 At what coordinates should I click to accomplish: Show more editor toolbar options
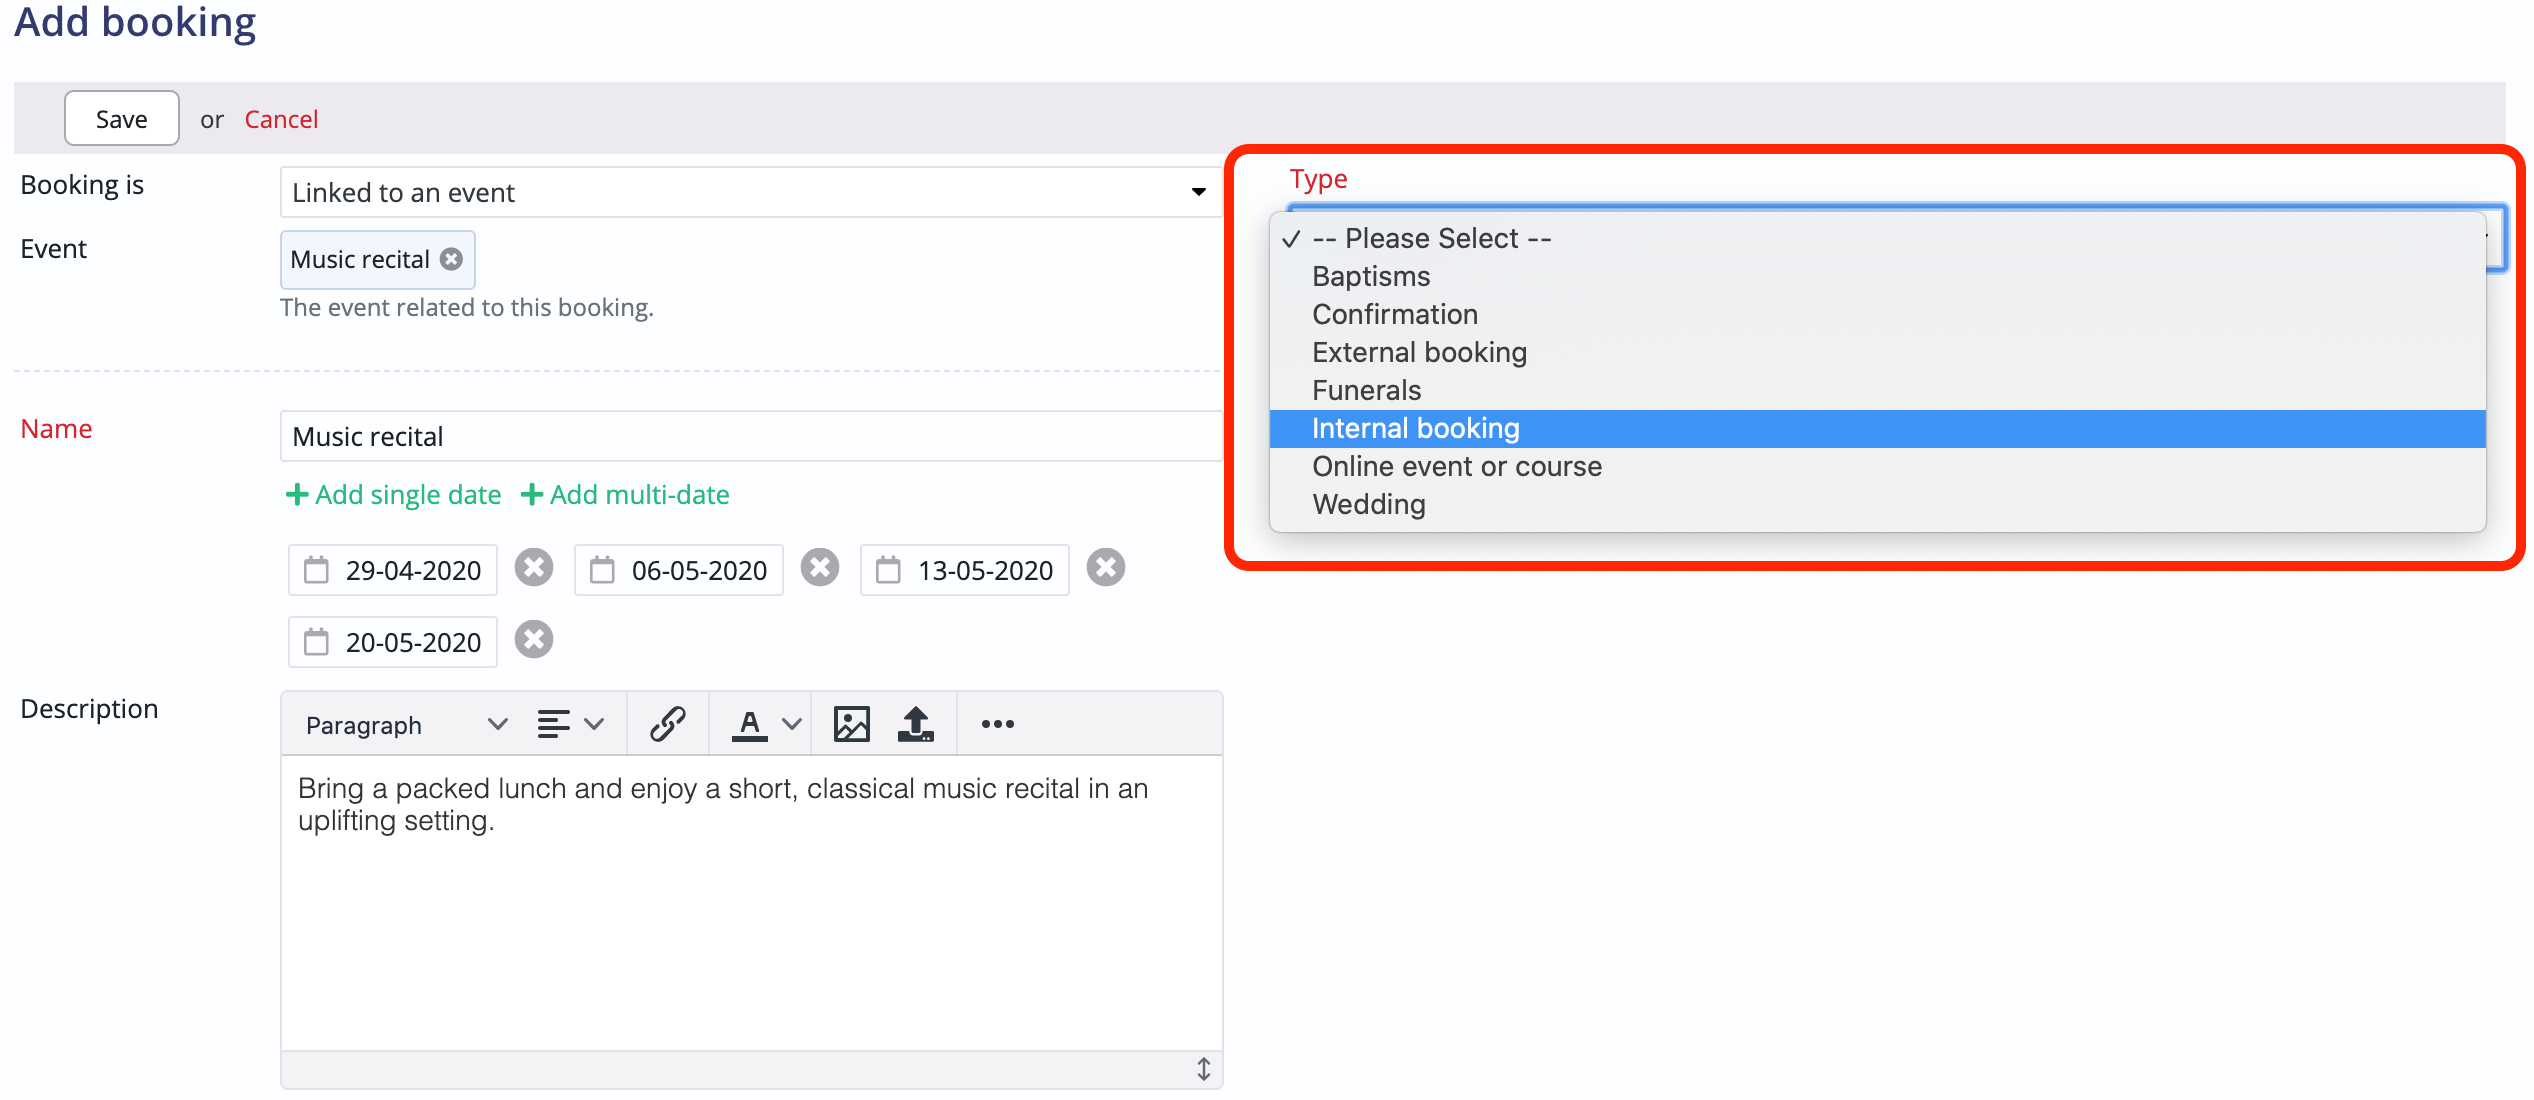[x=997, y=724]
